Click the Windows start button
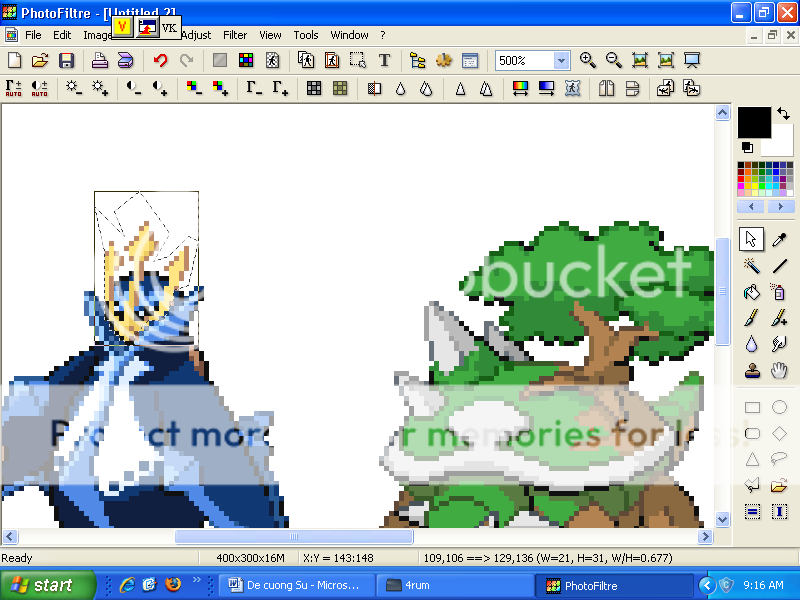The height and width of the screenshot is (600, 800). click(47, 585)
